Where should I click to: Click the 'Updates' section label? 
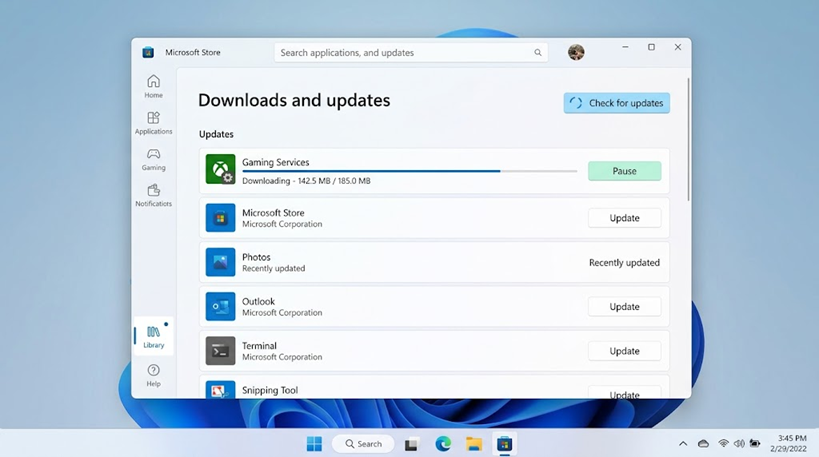(x=216, y=134)
